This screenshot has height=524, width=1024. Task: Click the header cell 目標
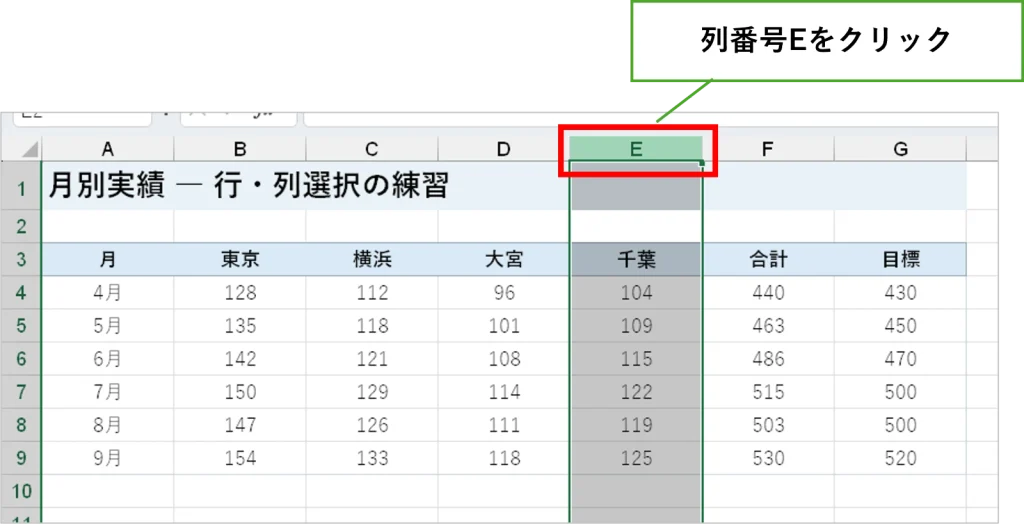click(x=901, y=259)
